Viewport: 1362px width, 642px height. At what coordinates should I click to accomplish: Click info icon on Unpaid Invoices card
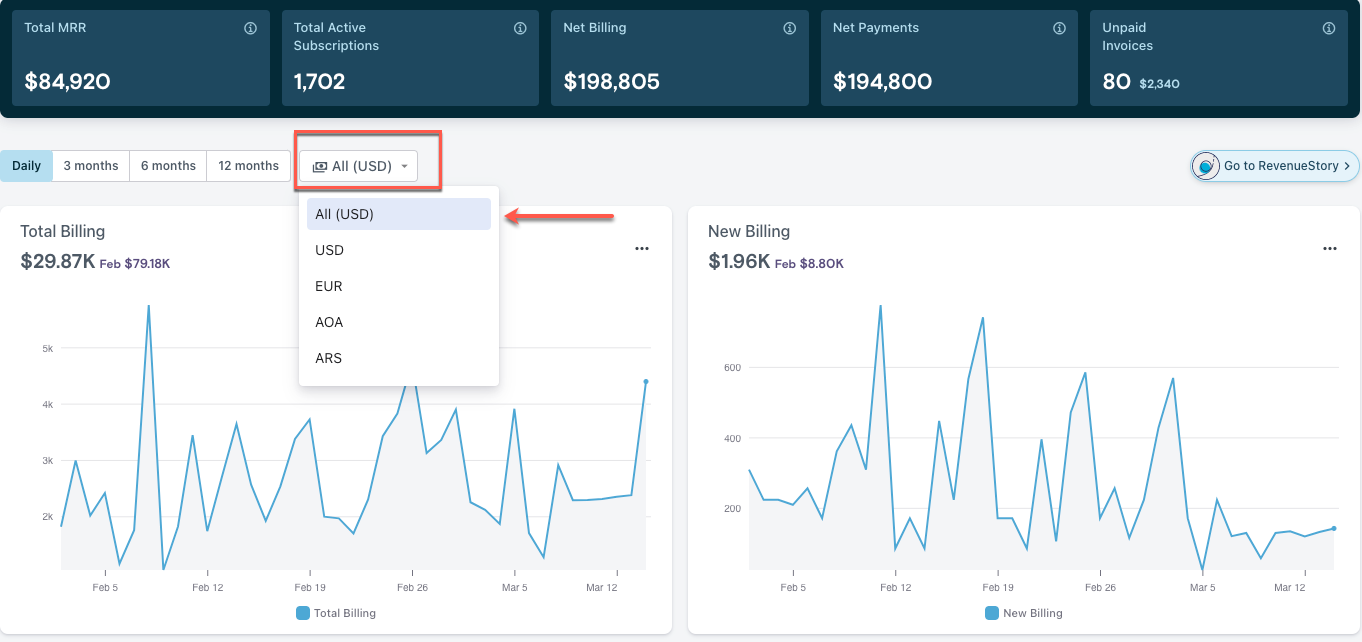point(1329,29)
